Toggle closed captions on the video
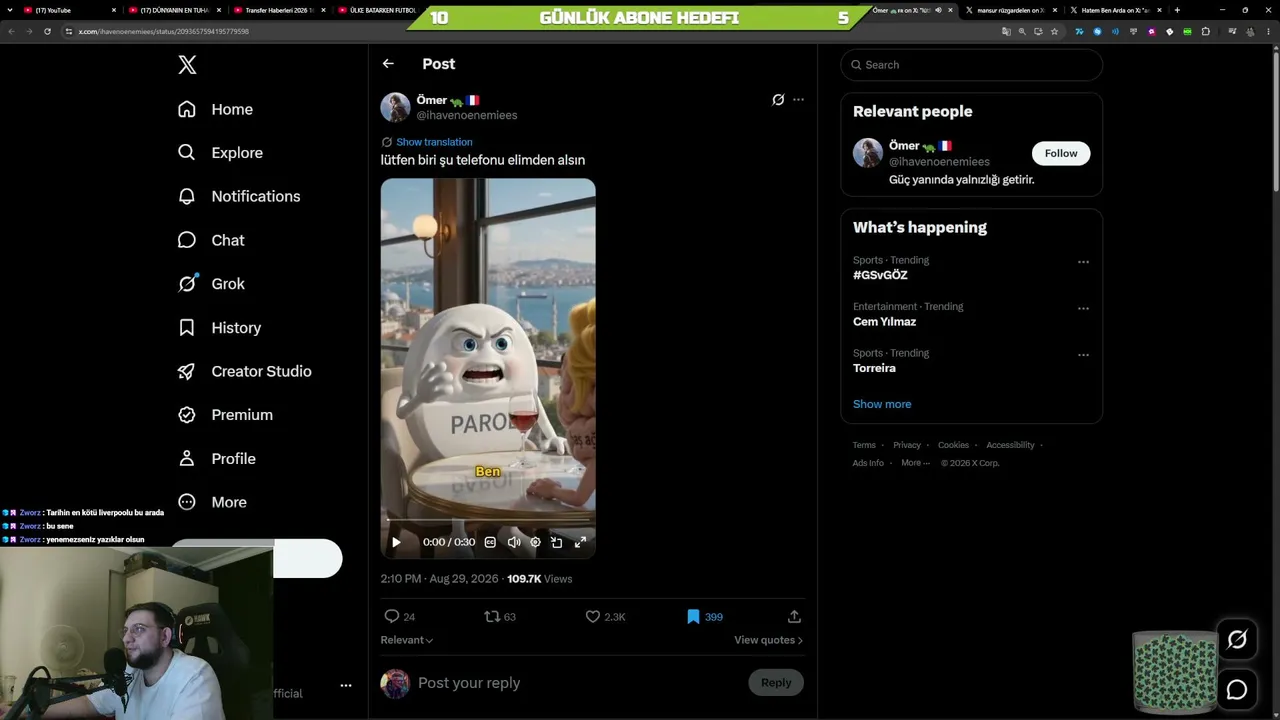The width and height of the screenshot is (1280, 720). [x=490, y=542]
